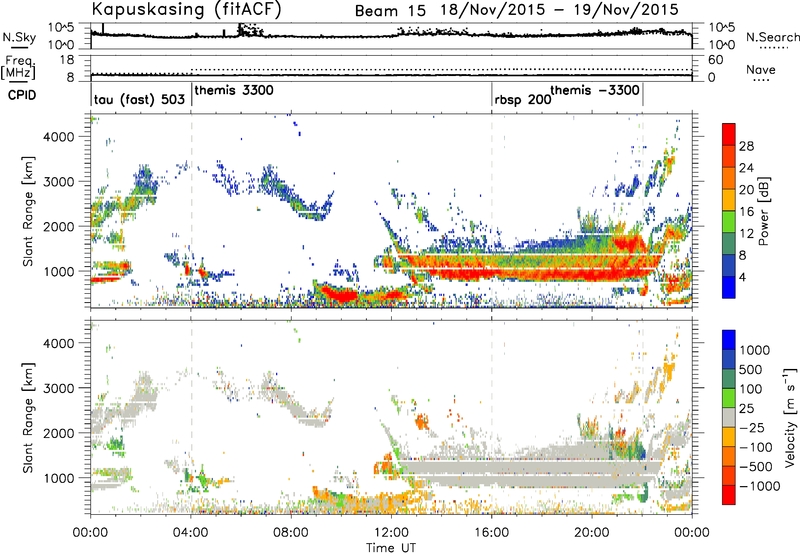This screenshot has width=800, height=554.
Task: Click the 18/Nov/2015 – 19/Nov/2015 date range
Action: (x=560, y=10)
